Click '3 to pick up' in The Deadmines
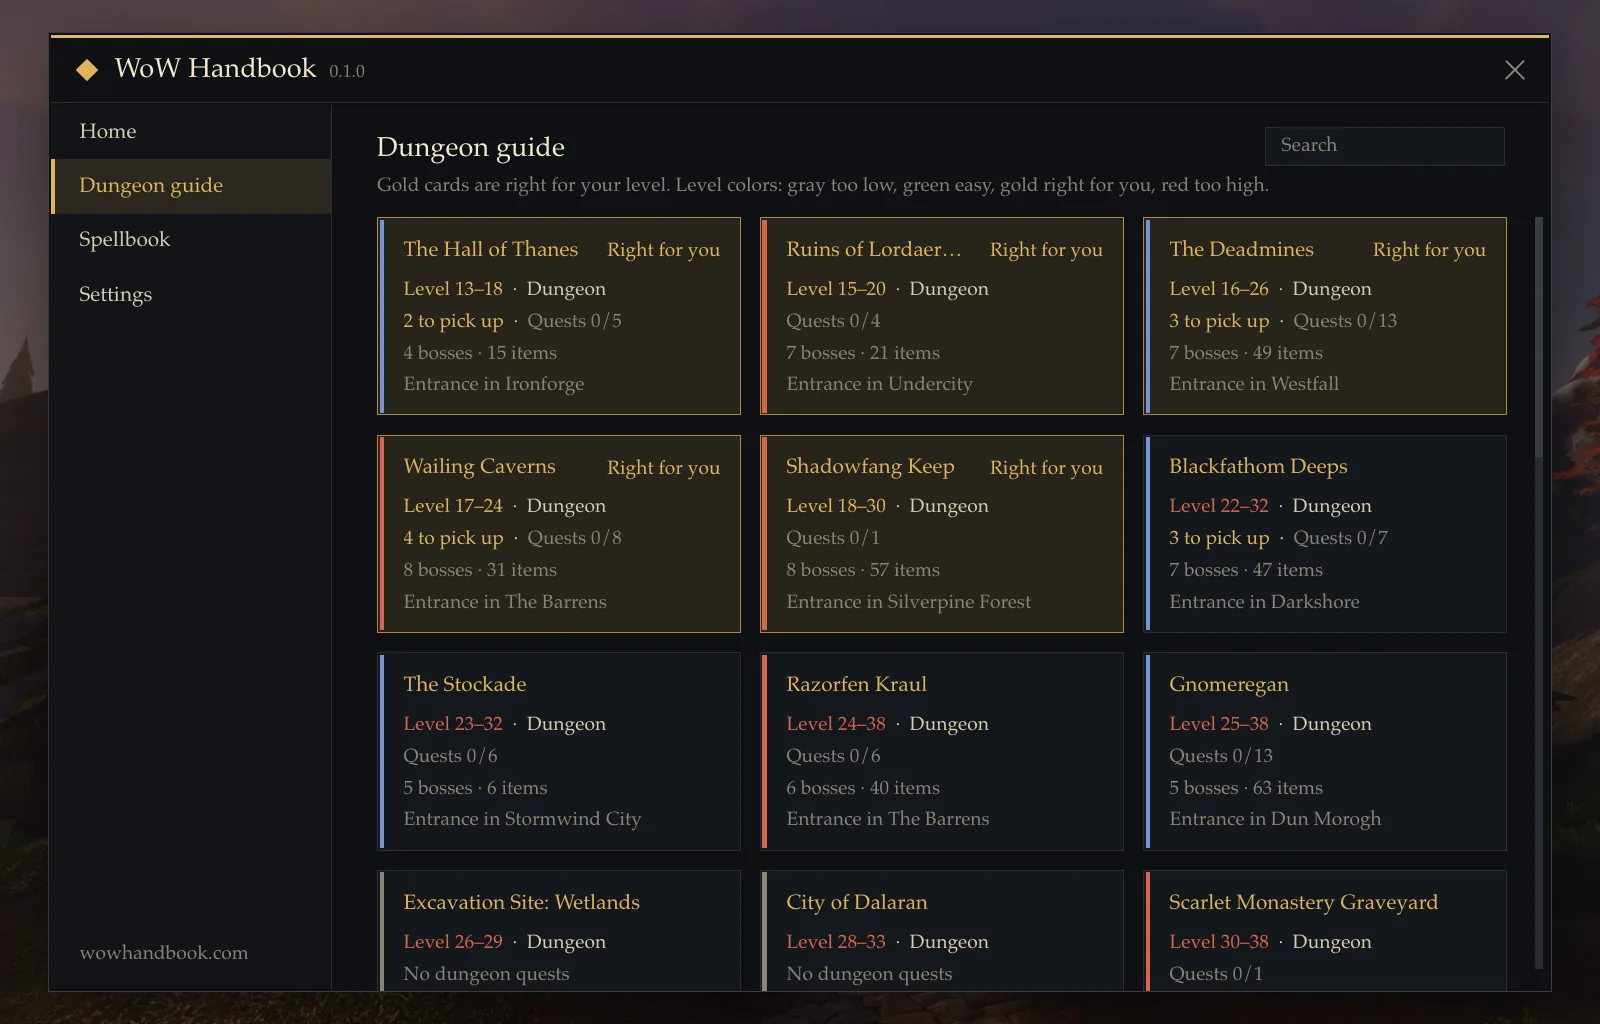 1219,320
